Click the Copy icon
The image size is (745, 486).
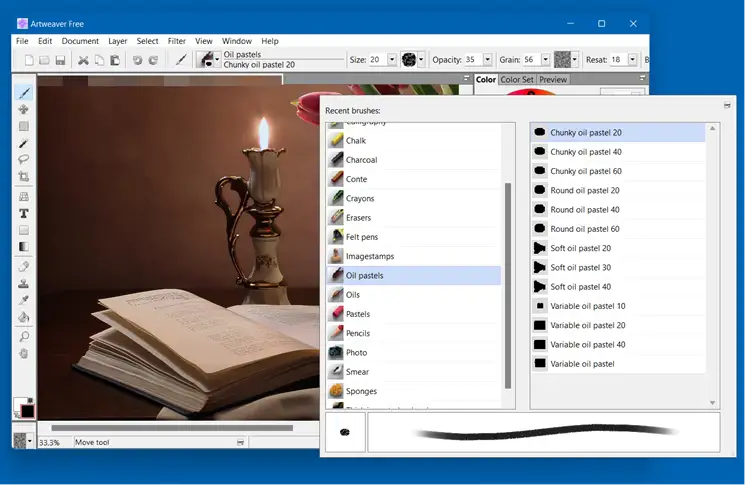click(99, 60)
